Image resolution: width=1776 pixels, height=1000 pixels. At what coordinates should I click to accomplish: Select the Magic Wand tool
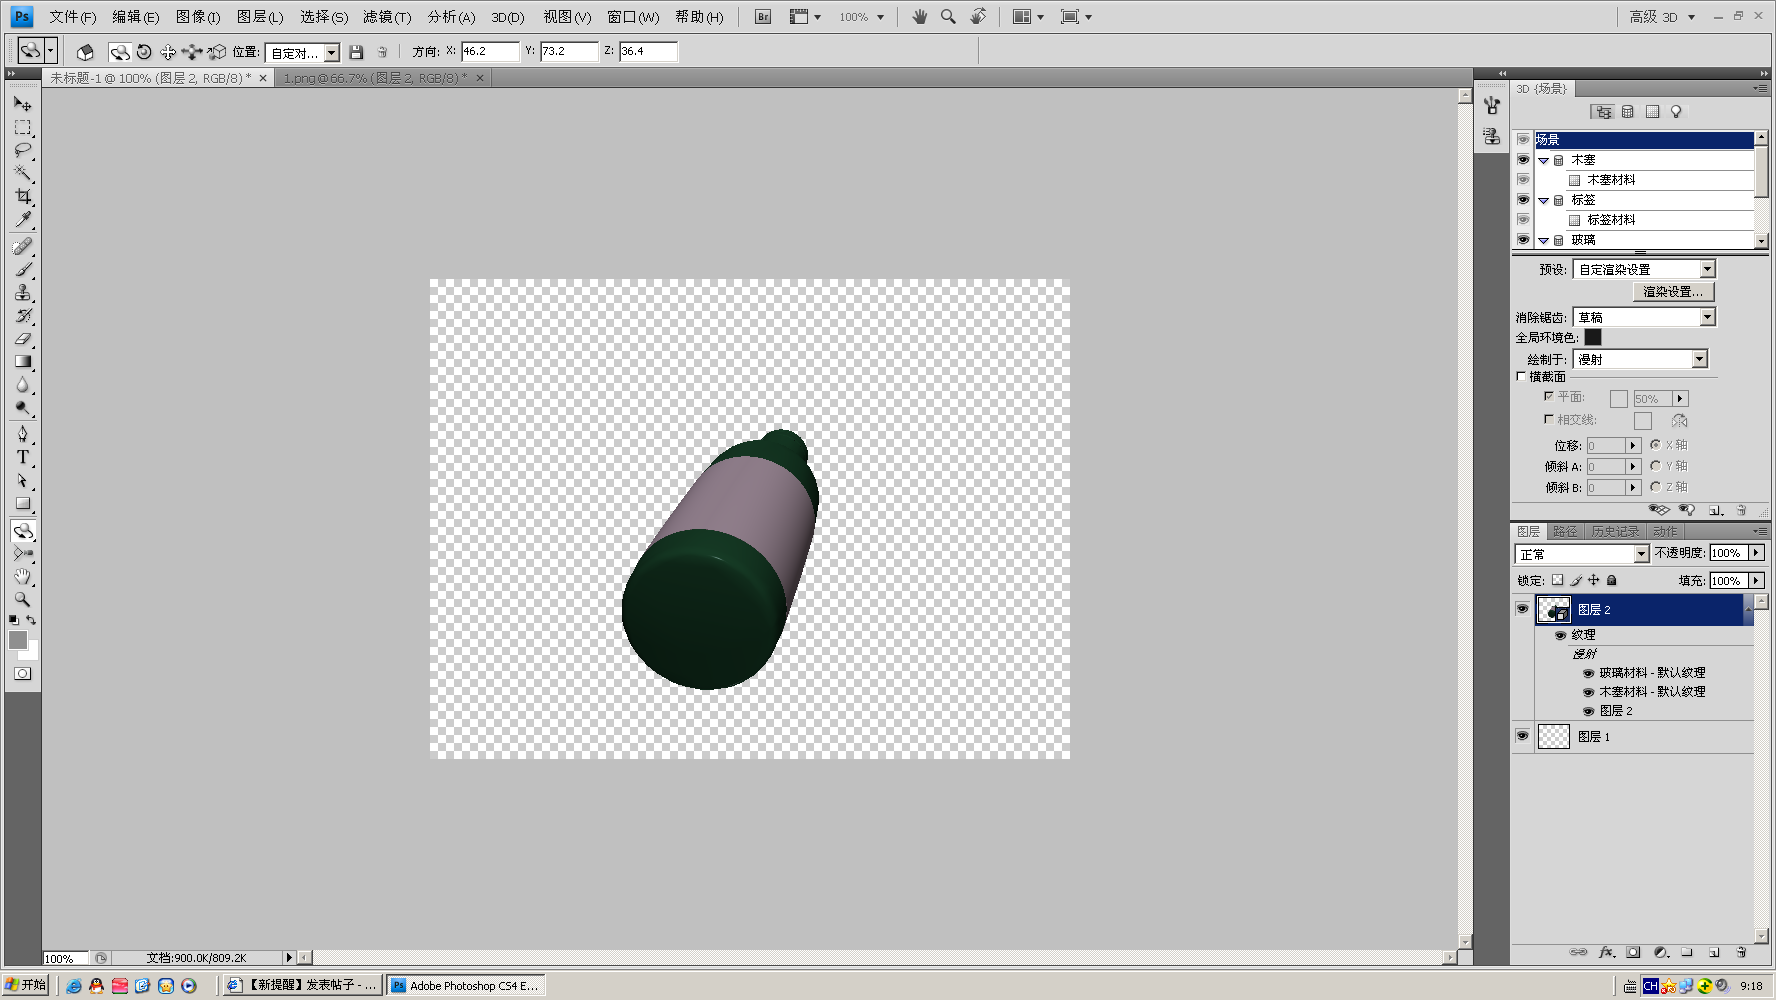22,173
